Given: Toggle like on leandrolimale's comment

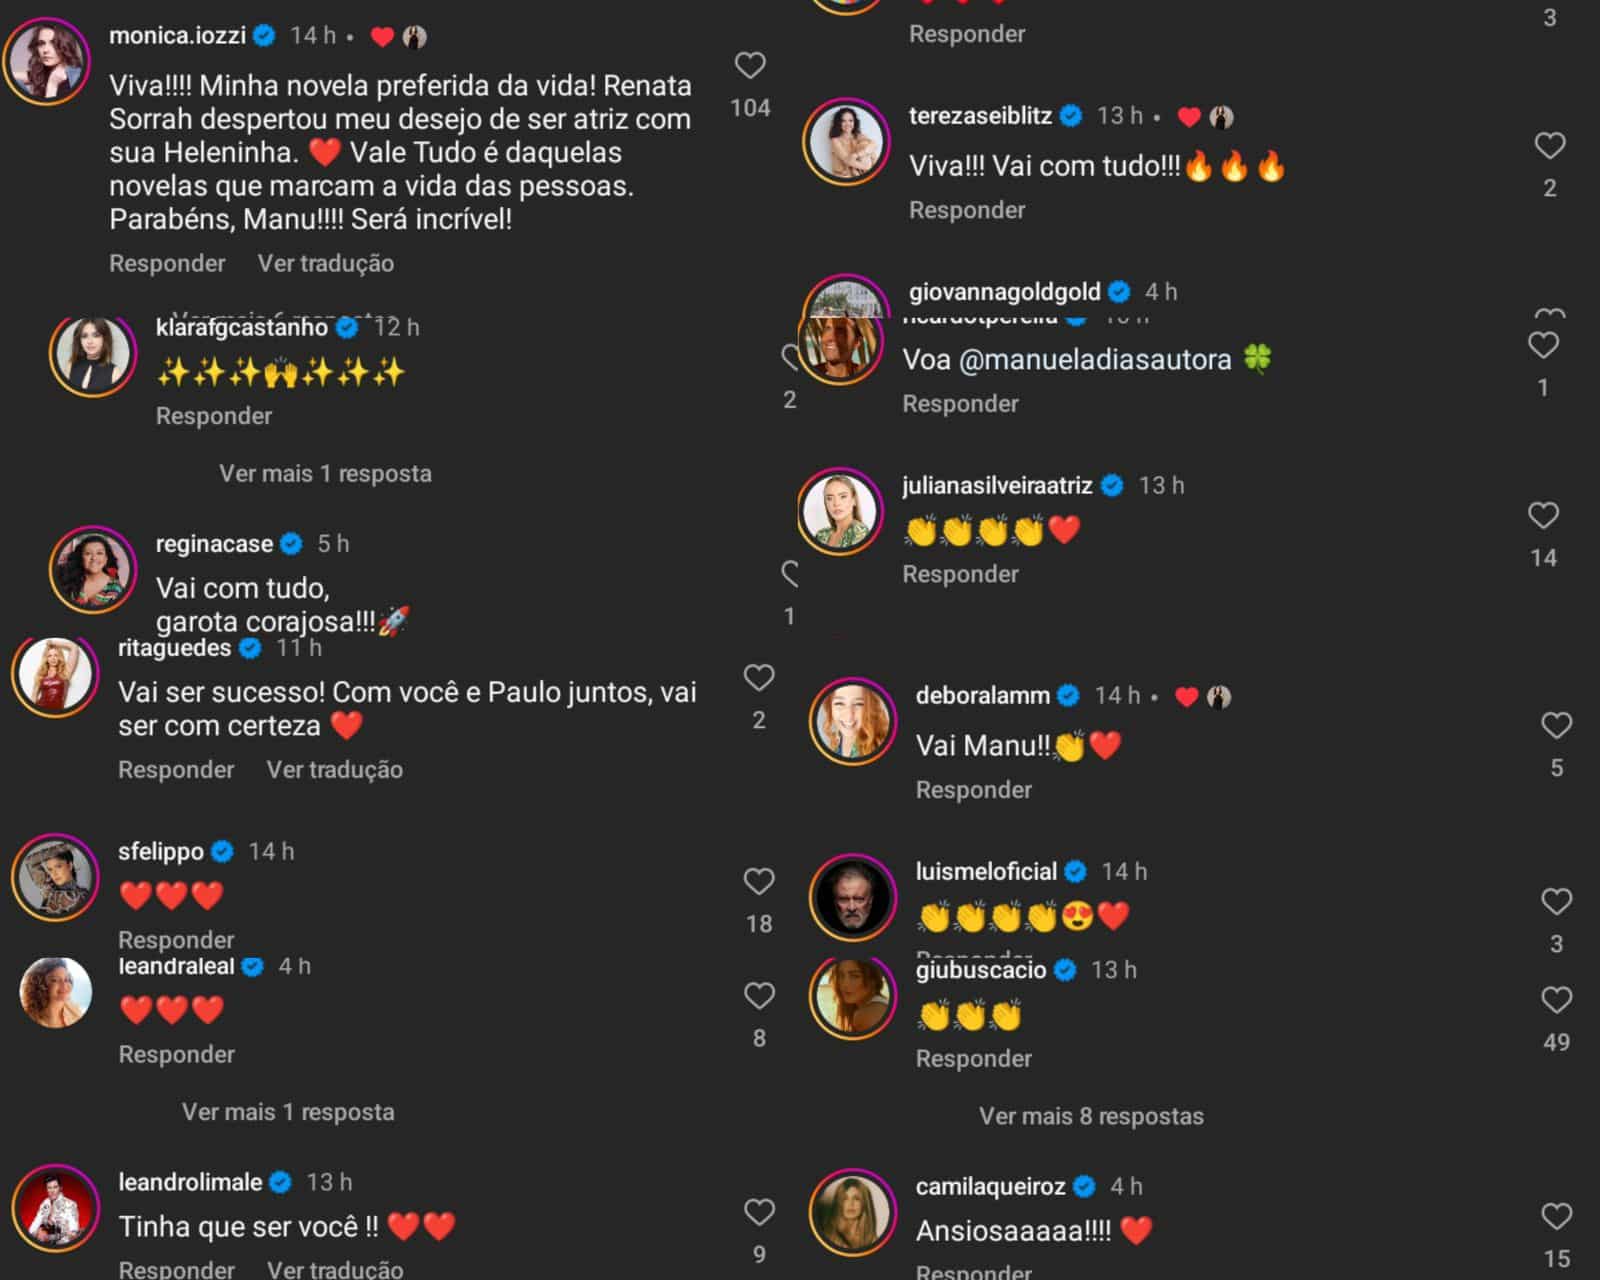Looking at the screenshot, I should tap(759, 1212).
